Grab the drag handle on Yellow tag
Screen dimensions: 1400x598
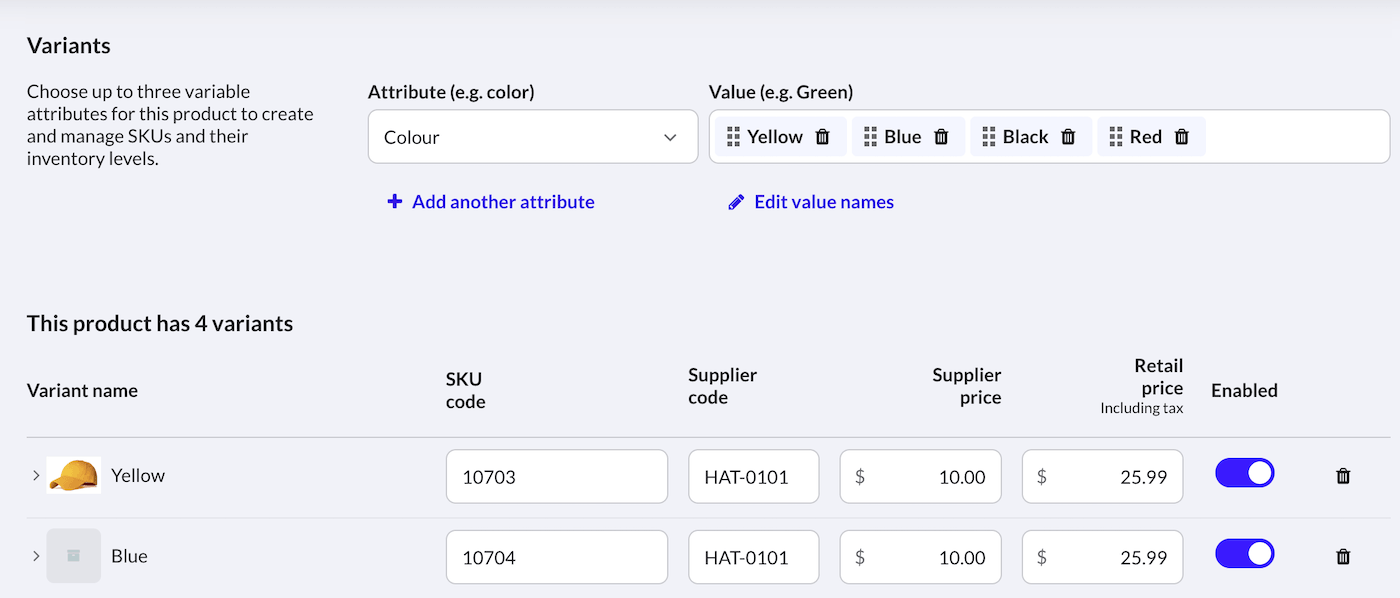[x=733, y=137]
